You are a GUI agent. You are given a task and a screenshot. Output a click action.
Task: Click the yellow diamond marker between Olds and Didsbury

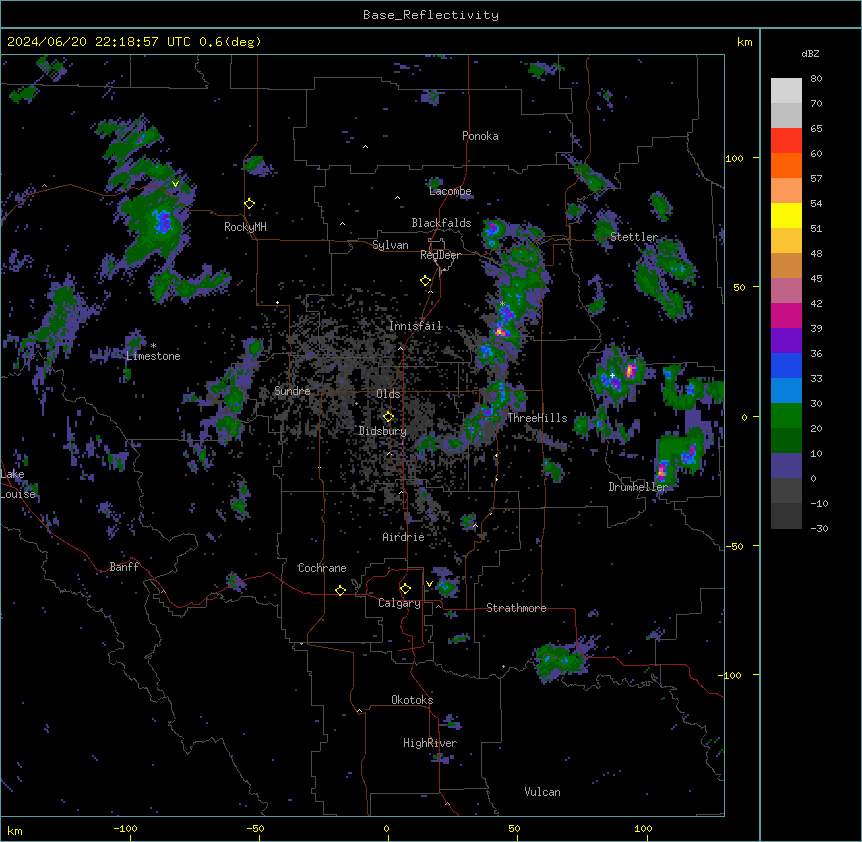388,417
